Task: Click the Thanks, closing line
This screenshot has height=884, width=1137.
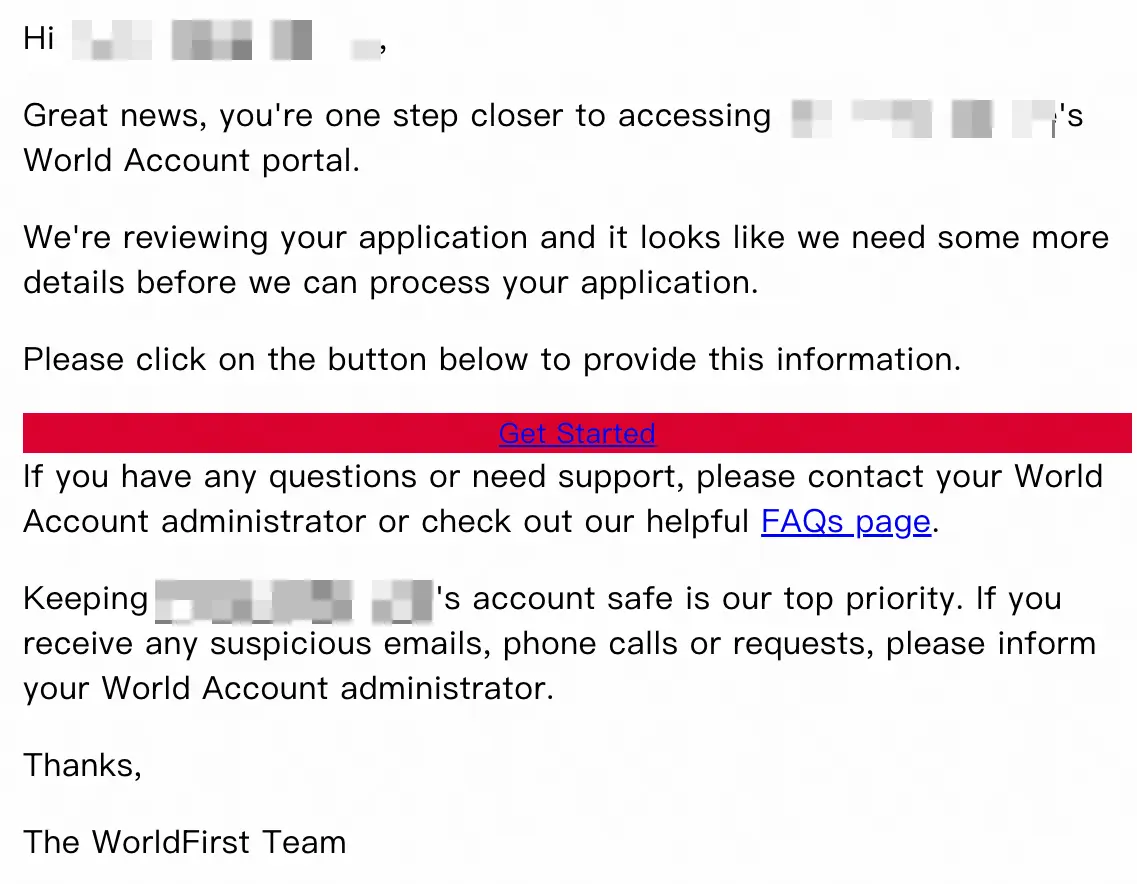Action: coord(83,766)
